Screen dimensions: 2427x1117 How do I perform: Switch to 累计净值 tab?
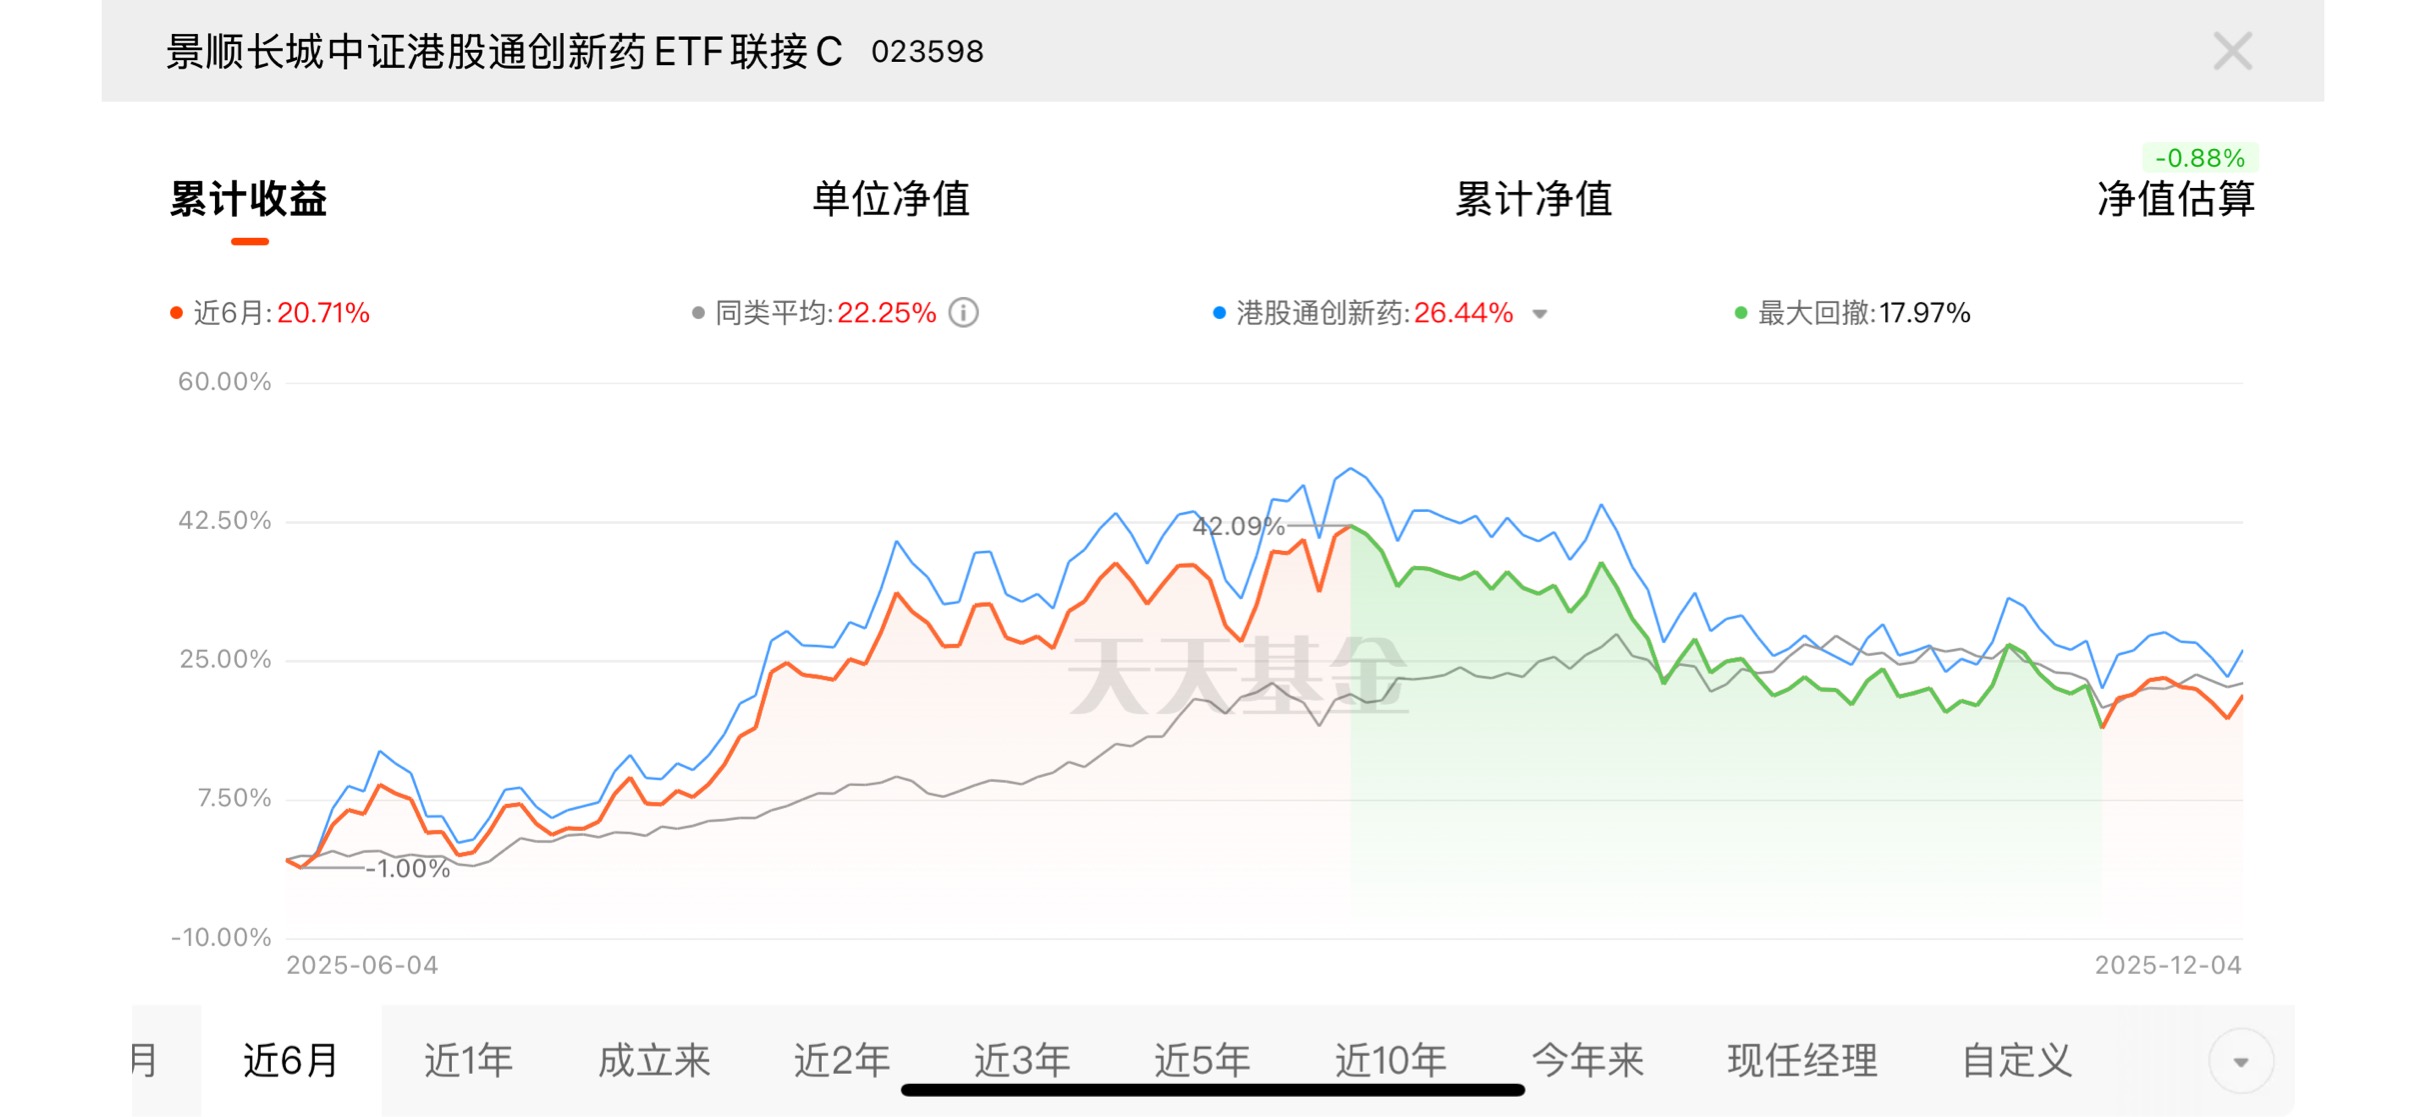1533,199
